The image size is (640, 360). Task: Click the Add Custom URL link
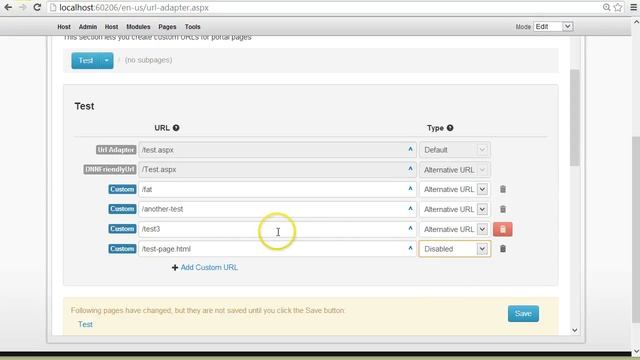pyautogui.click(x=209, y=267)
